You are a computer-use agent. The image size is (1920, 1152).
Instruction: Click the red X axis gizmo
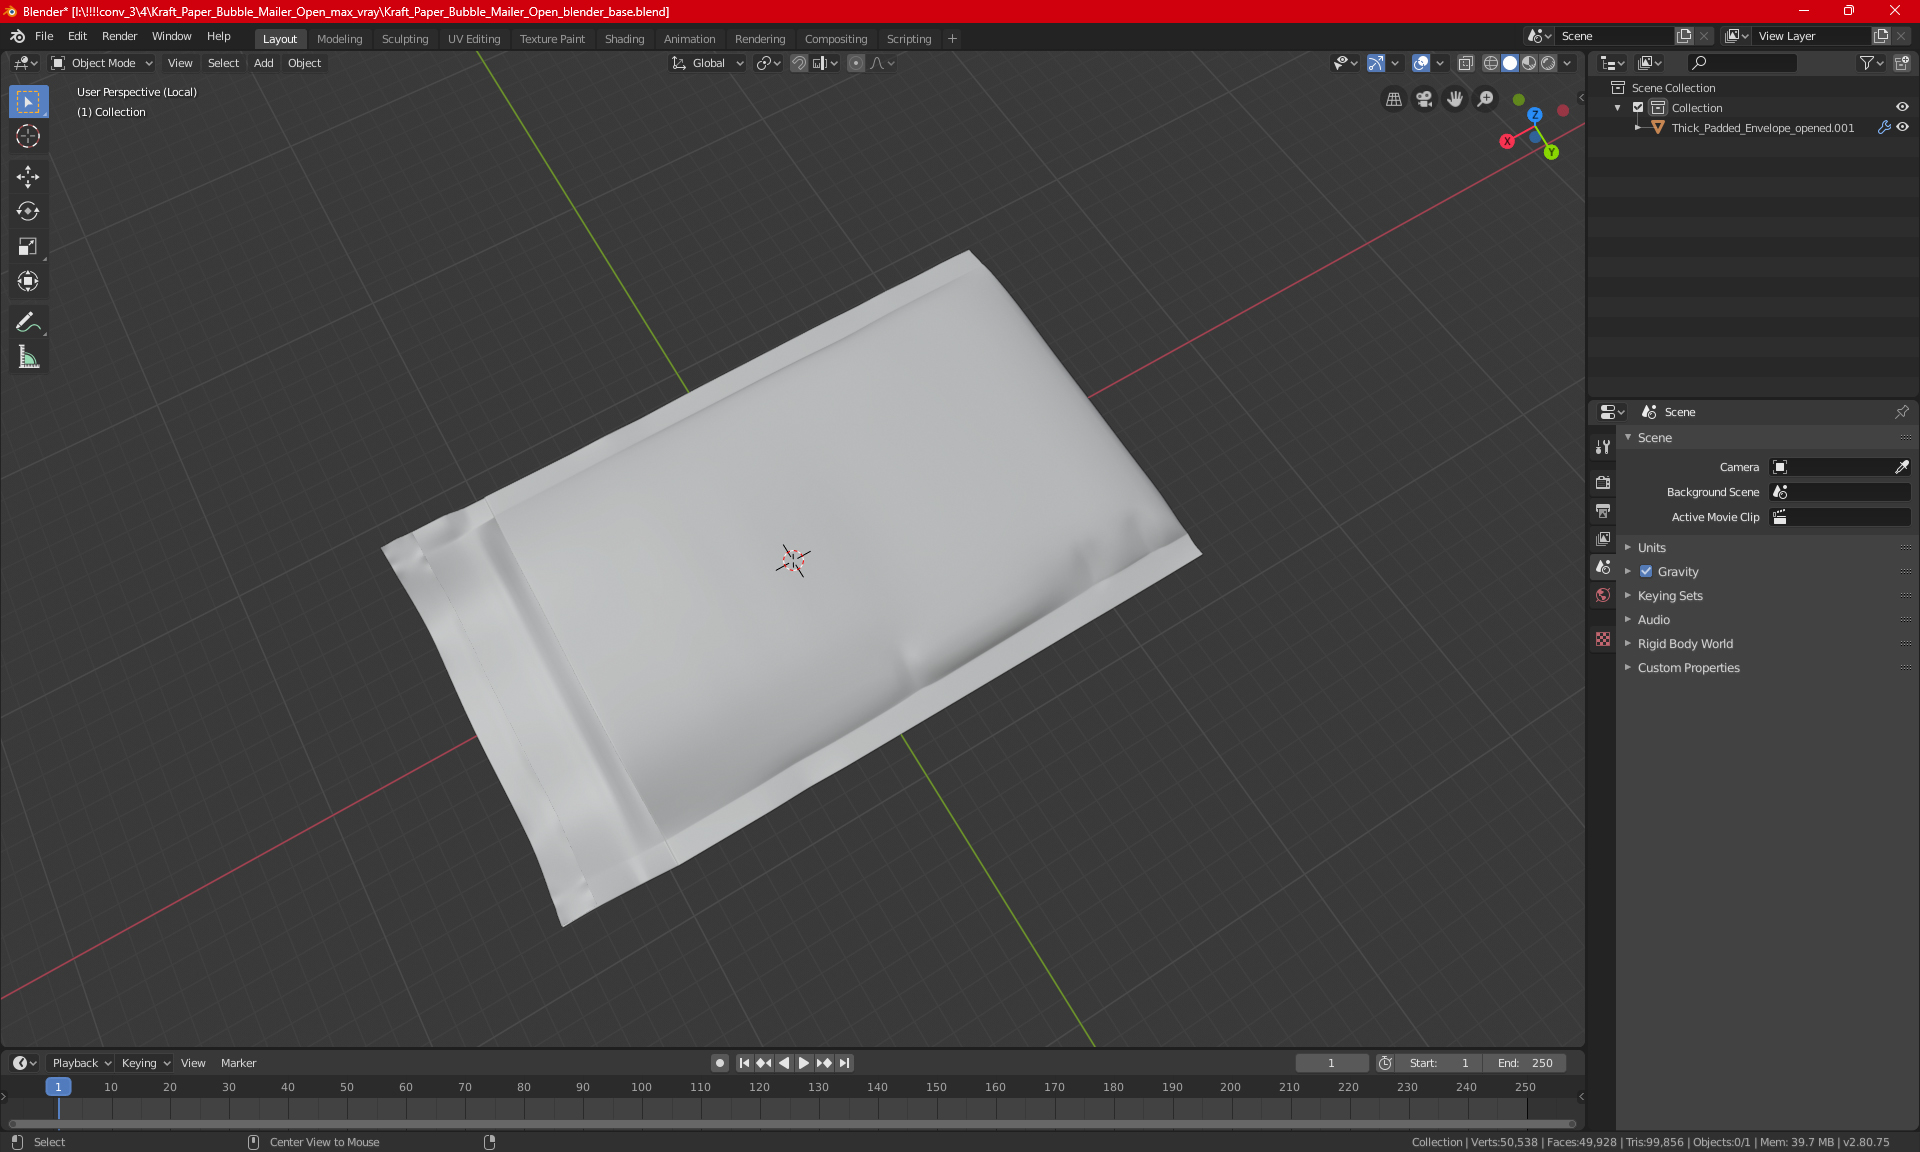(1507, 141)
